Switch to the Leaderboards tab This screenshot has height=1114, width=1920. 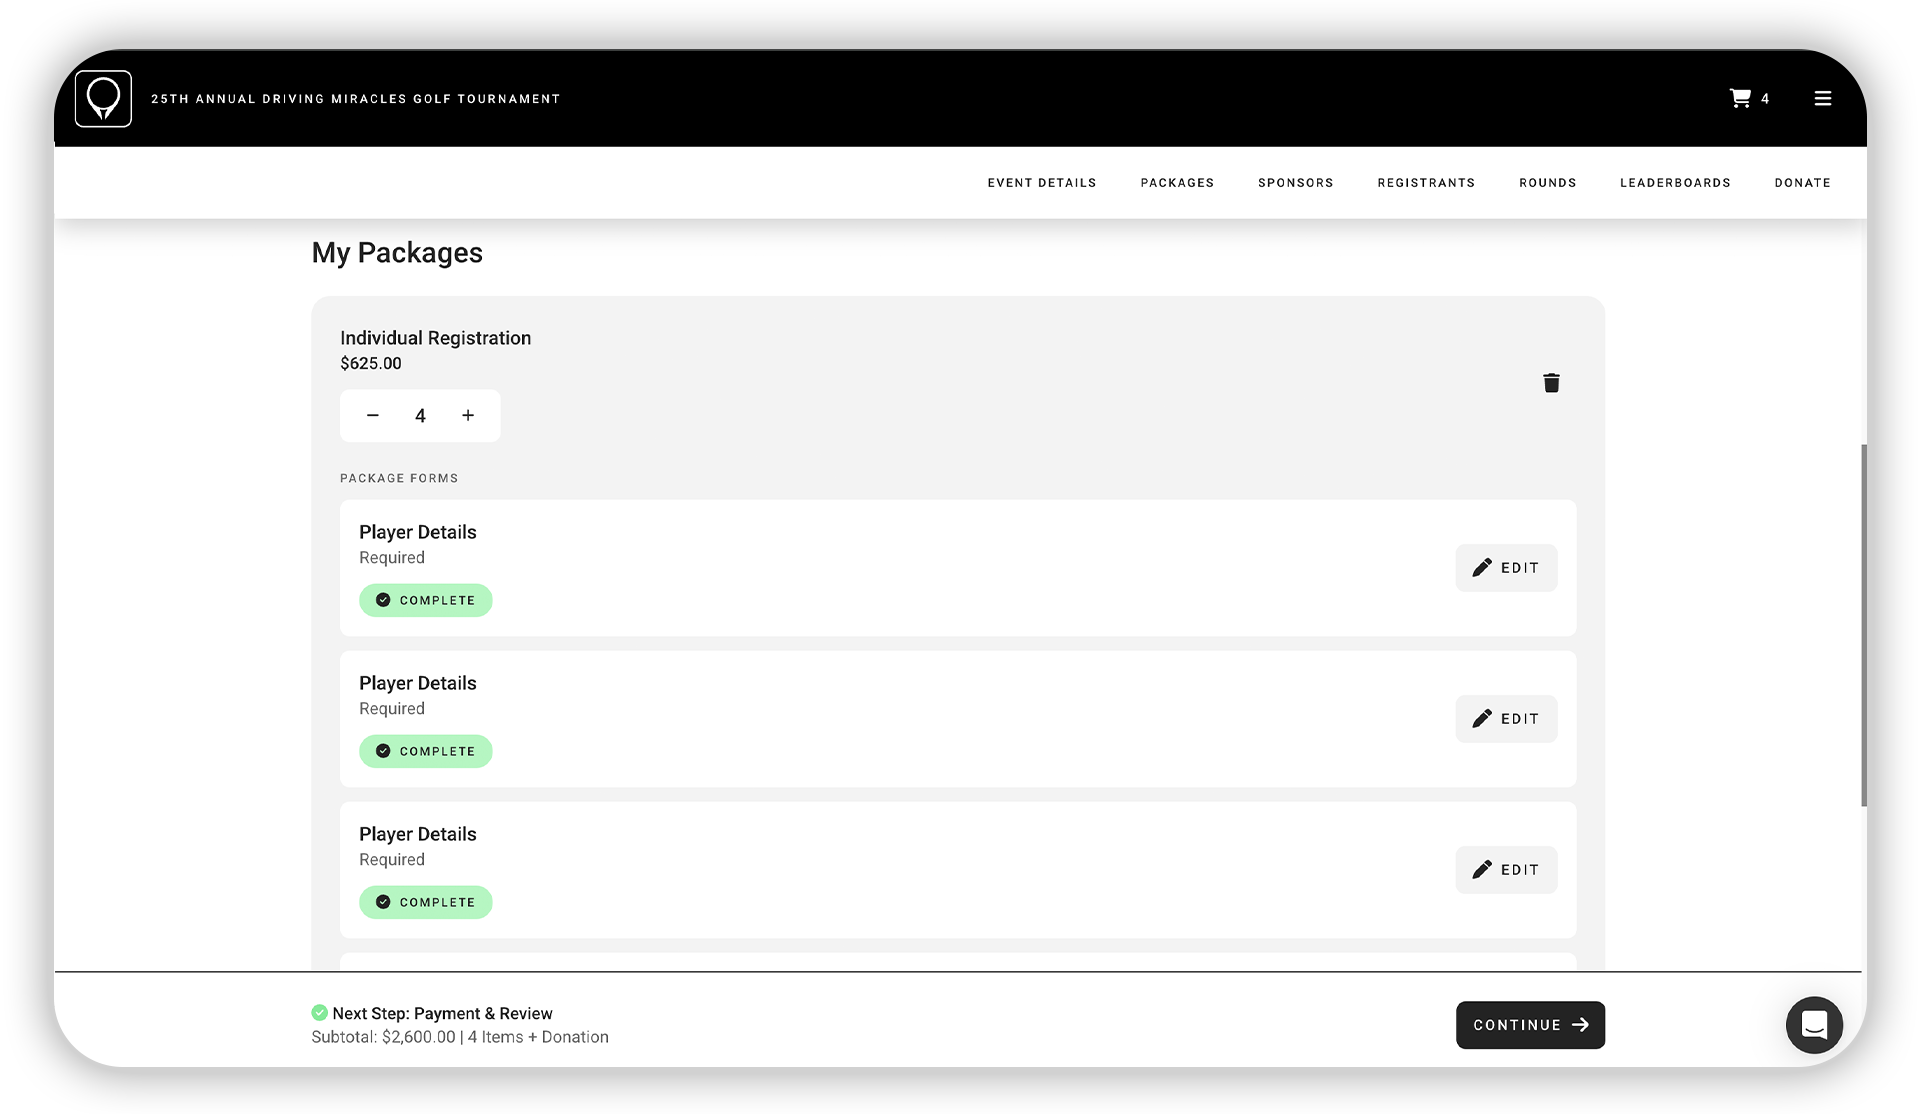click(1675, 182)
